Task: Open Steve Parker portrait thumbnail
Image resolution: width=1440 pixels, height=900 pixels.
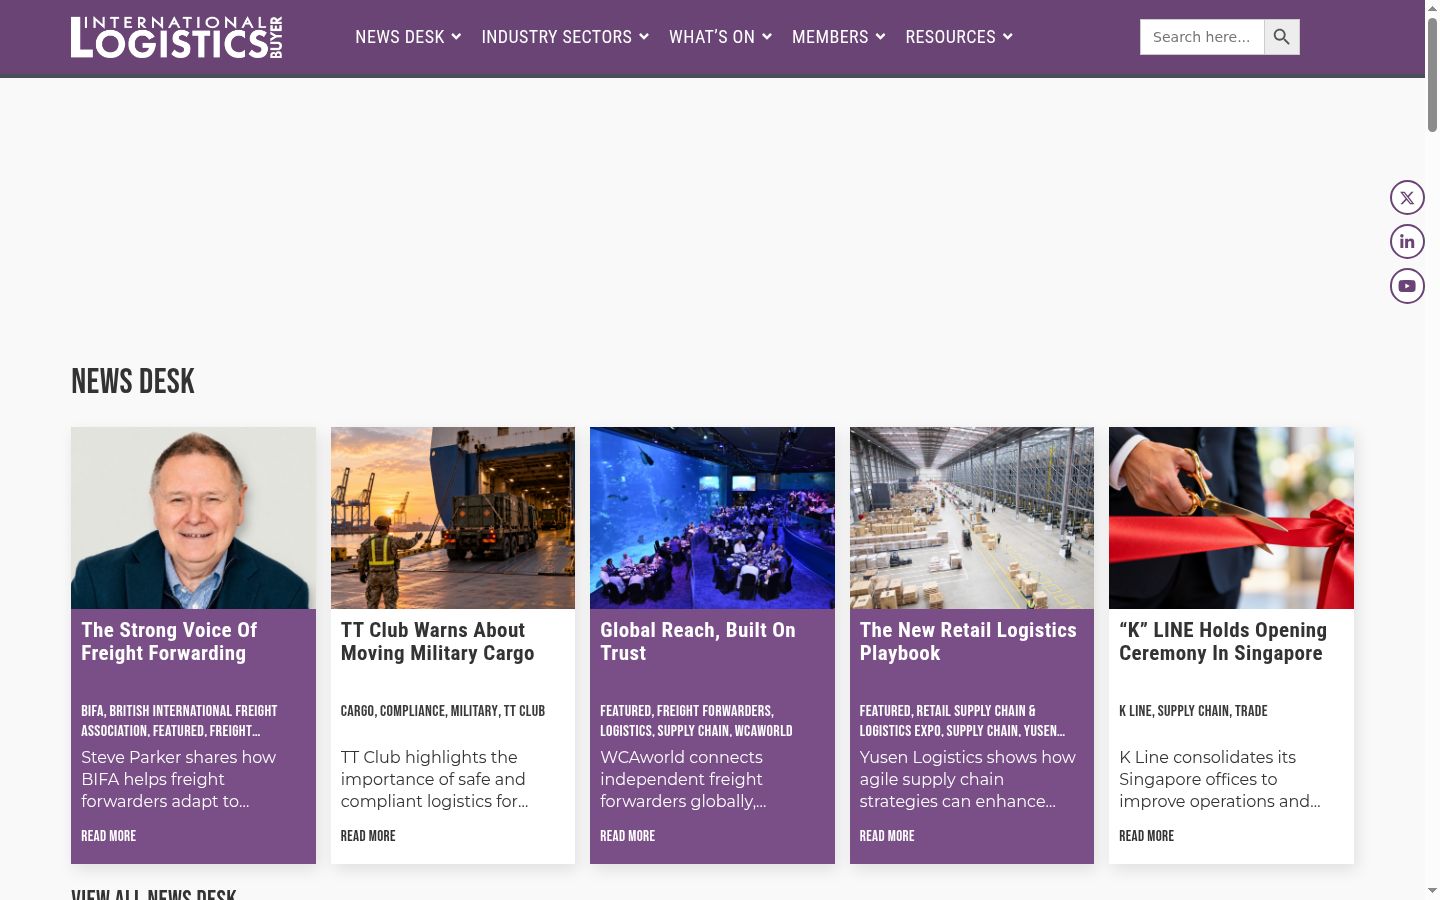Action: coord(193,518)
